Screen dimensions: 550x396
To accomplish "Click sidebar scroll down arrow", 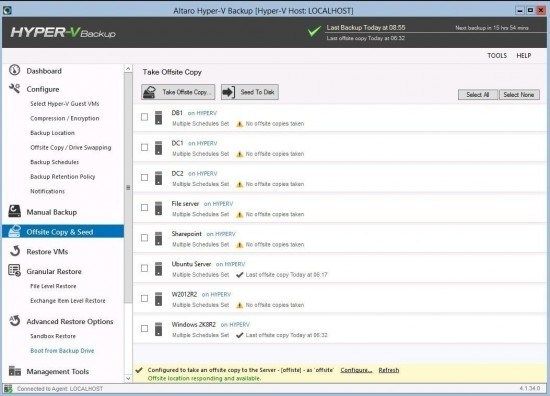I will [x=128, y=378].
